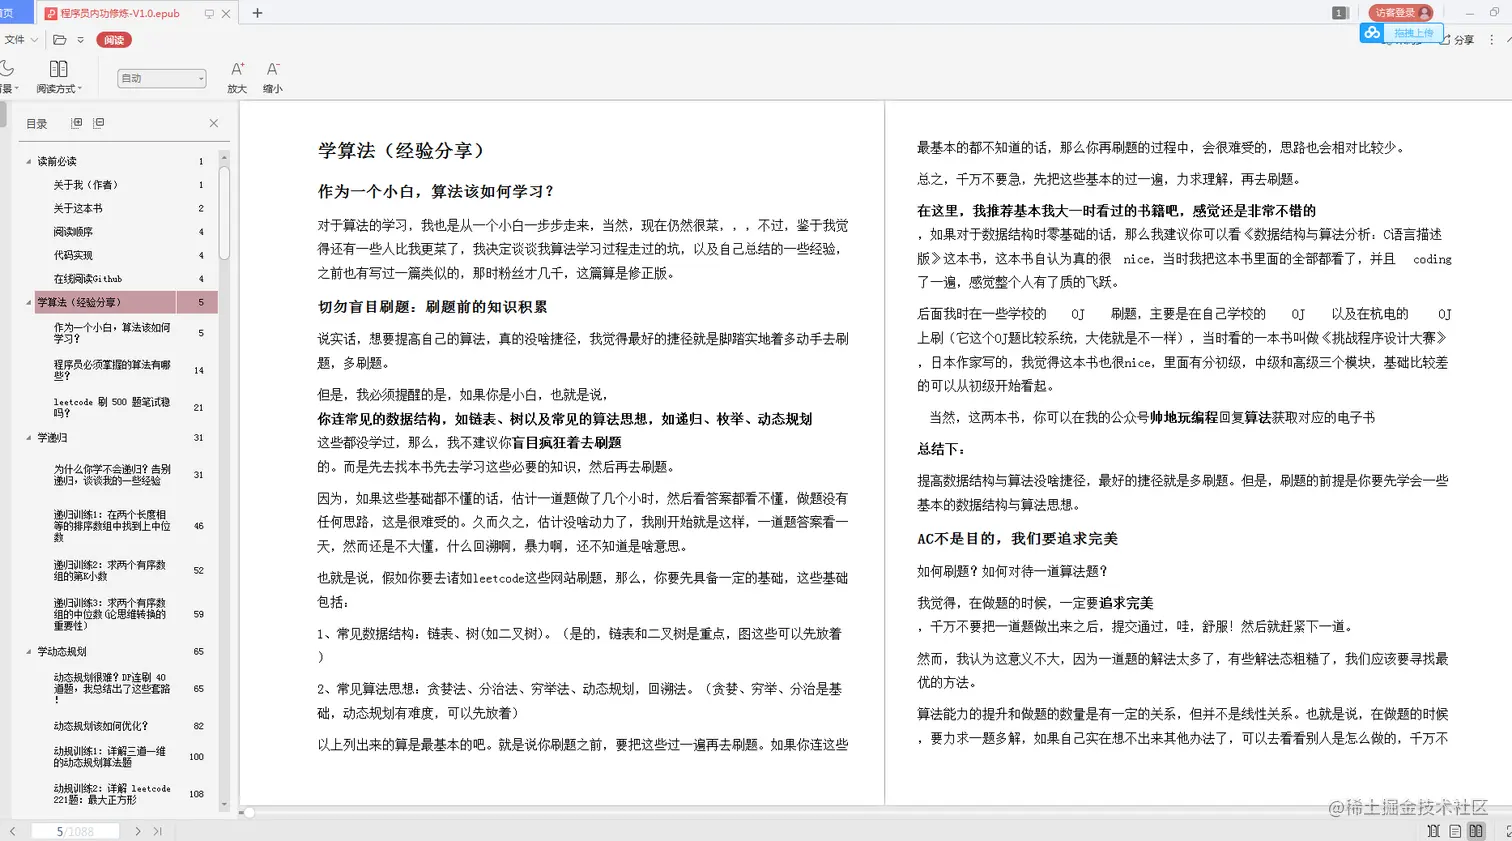This screenshot has width=1512, height=841.
Task: Collapse the 学算法（经验分享）section
Action: point(28,302)
